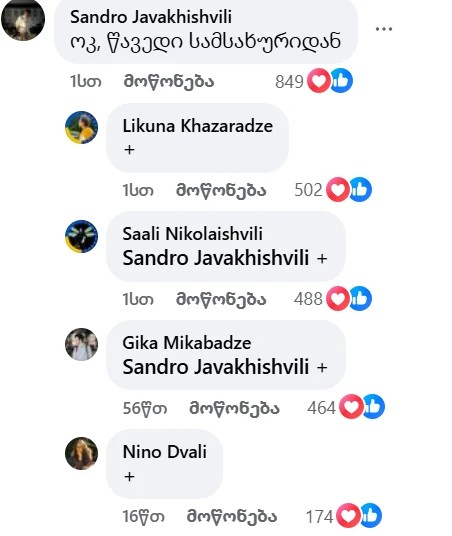Click heart reaction icon next to 849
This screenshot has width=452, height=536.
[x=319, y=81]
